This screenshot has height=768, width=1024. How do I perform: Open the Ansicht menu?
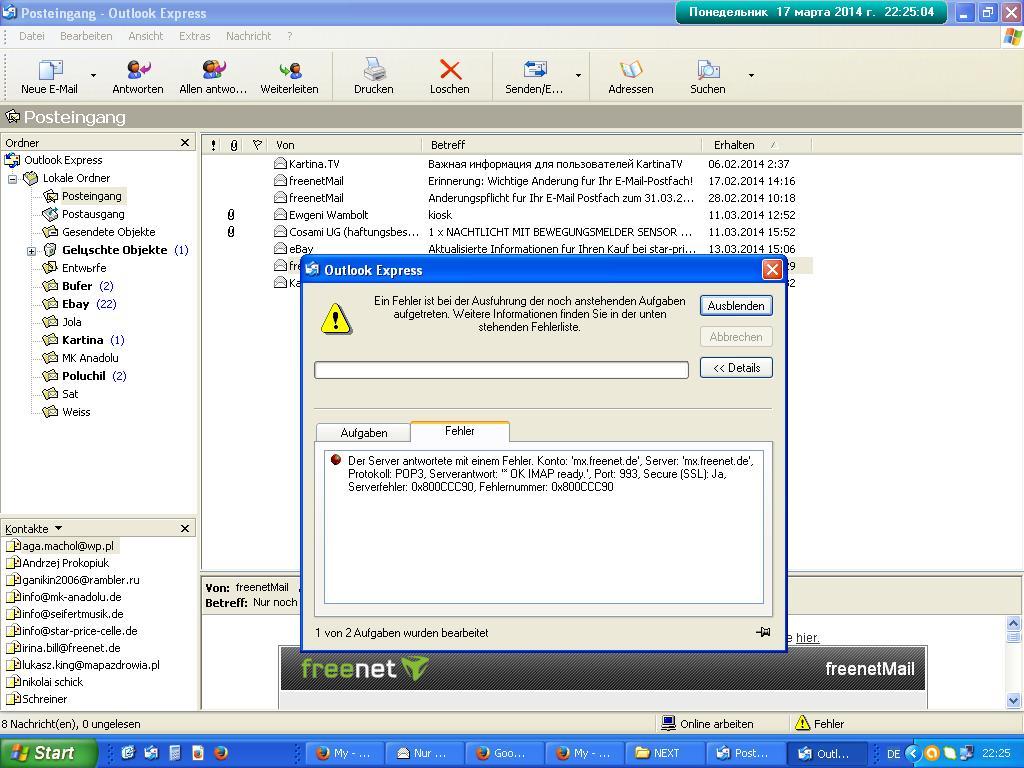tap(146, 36)
